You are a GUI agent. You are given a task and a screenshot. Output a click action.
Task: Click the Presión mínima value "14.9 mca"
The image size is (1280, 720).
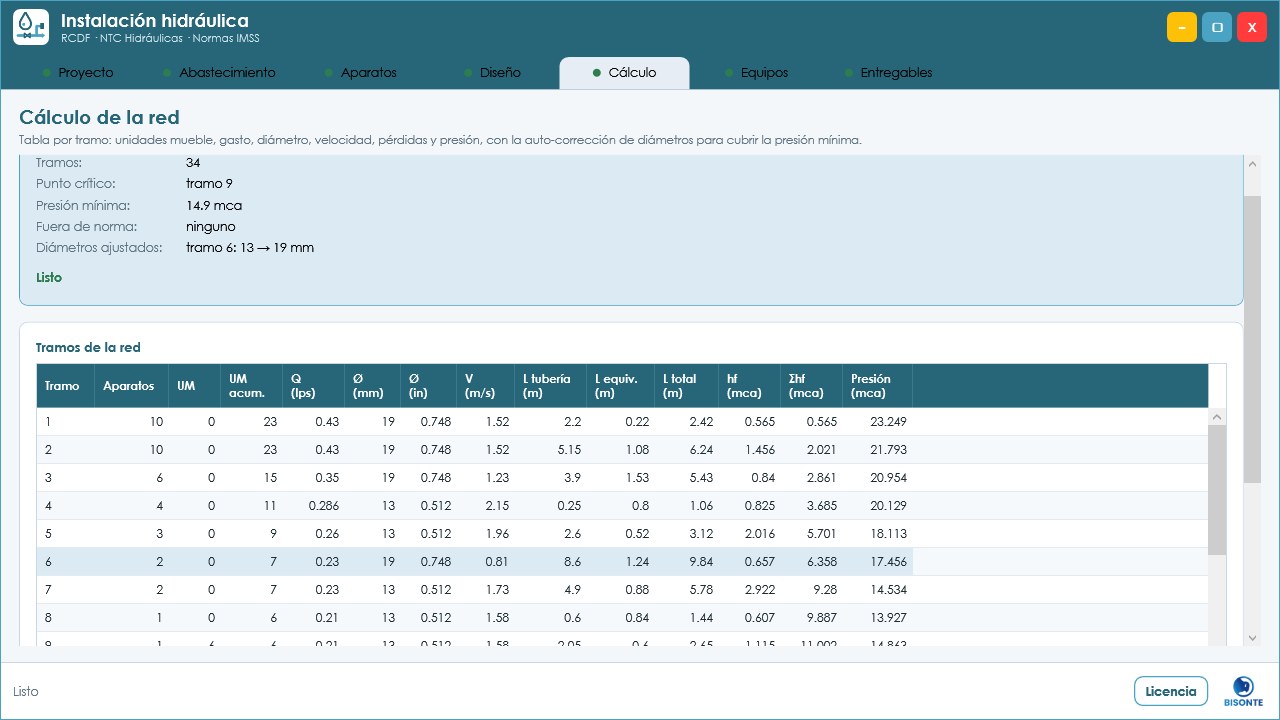pyautogui.click(x=214, y=206)
